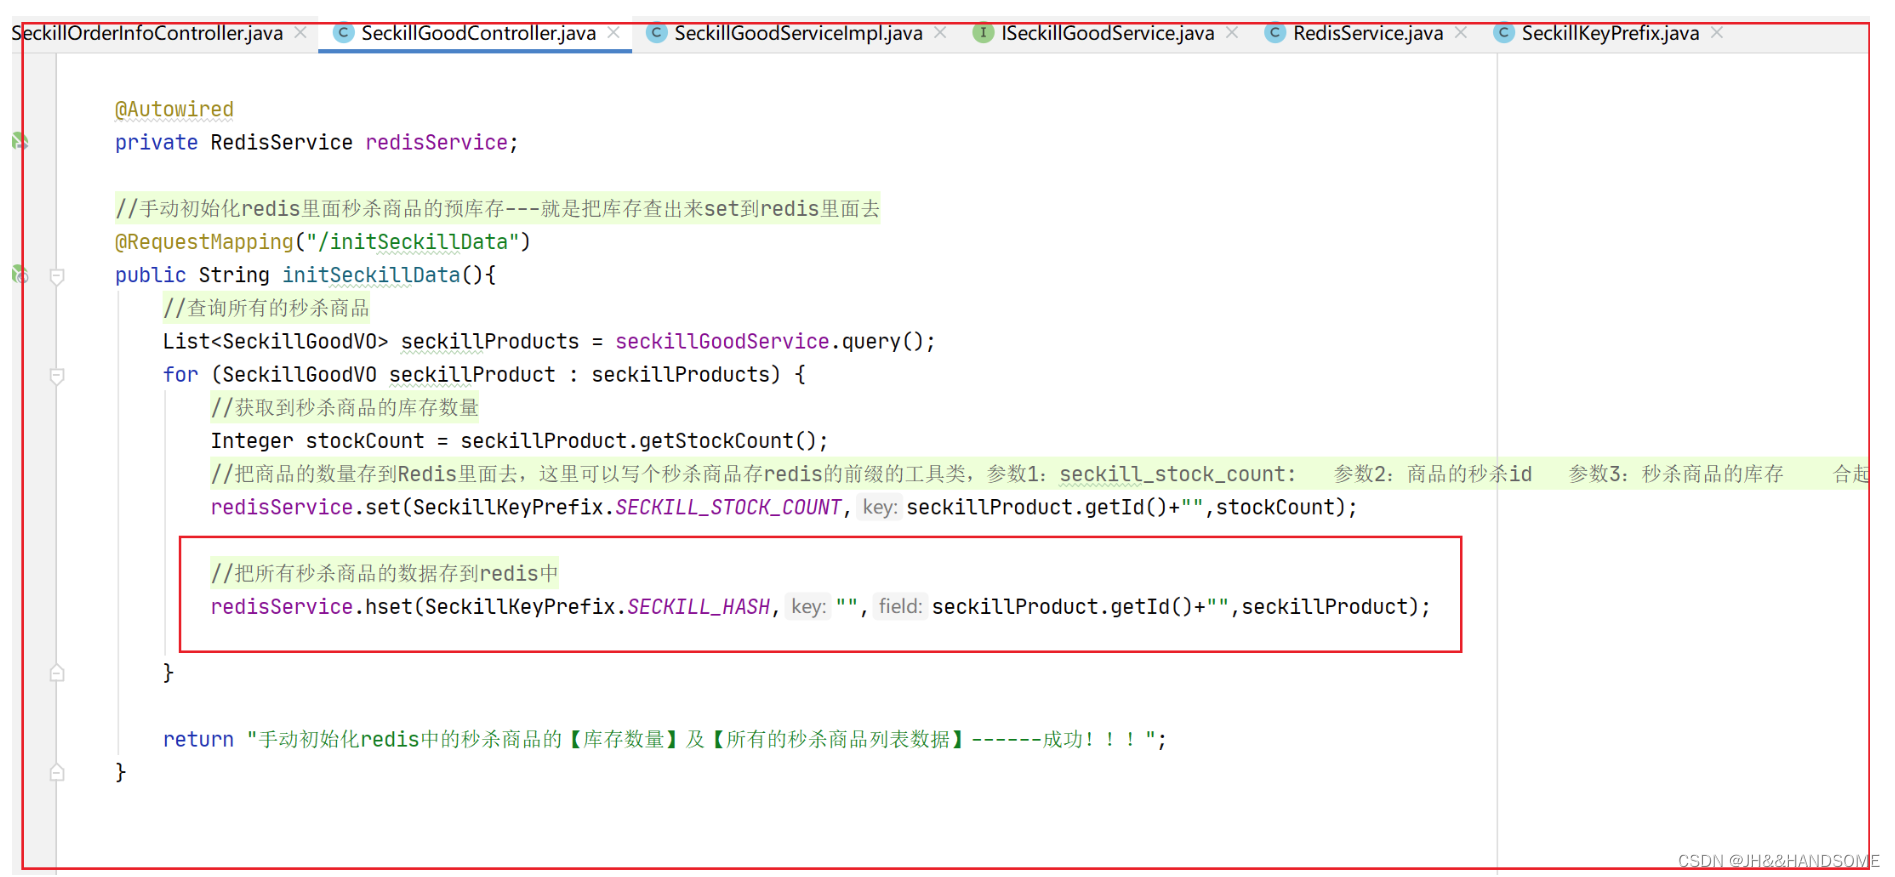
Task: Click the Integer stockCount variable declaration
Action: (x=317, y=441)
